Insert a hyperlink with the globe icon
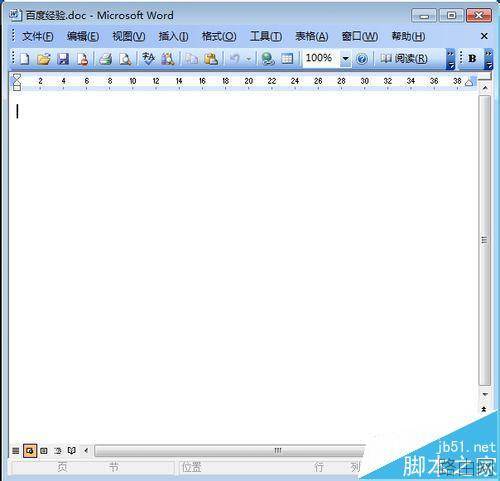This screenshot has width=500, height=481. coord(268,59)
